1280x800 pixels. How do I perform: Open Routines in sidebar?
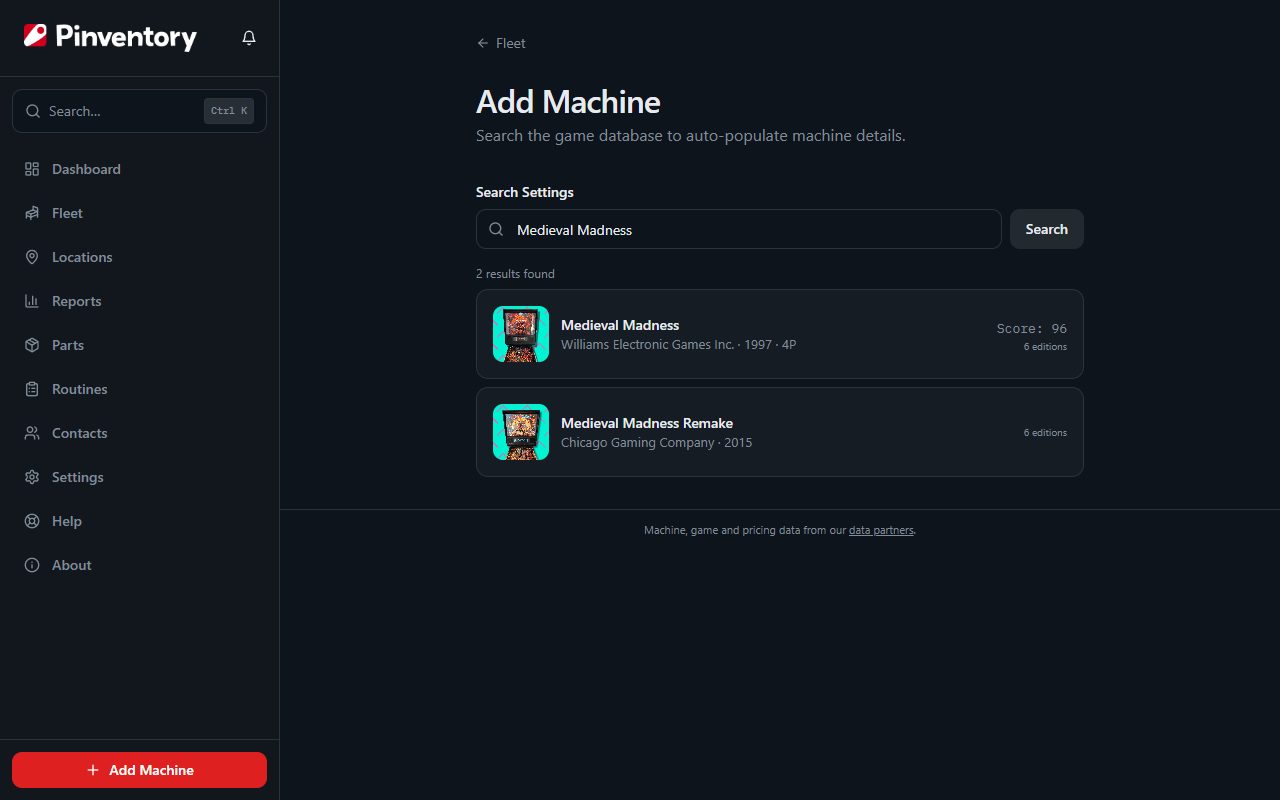coord(139,389)
